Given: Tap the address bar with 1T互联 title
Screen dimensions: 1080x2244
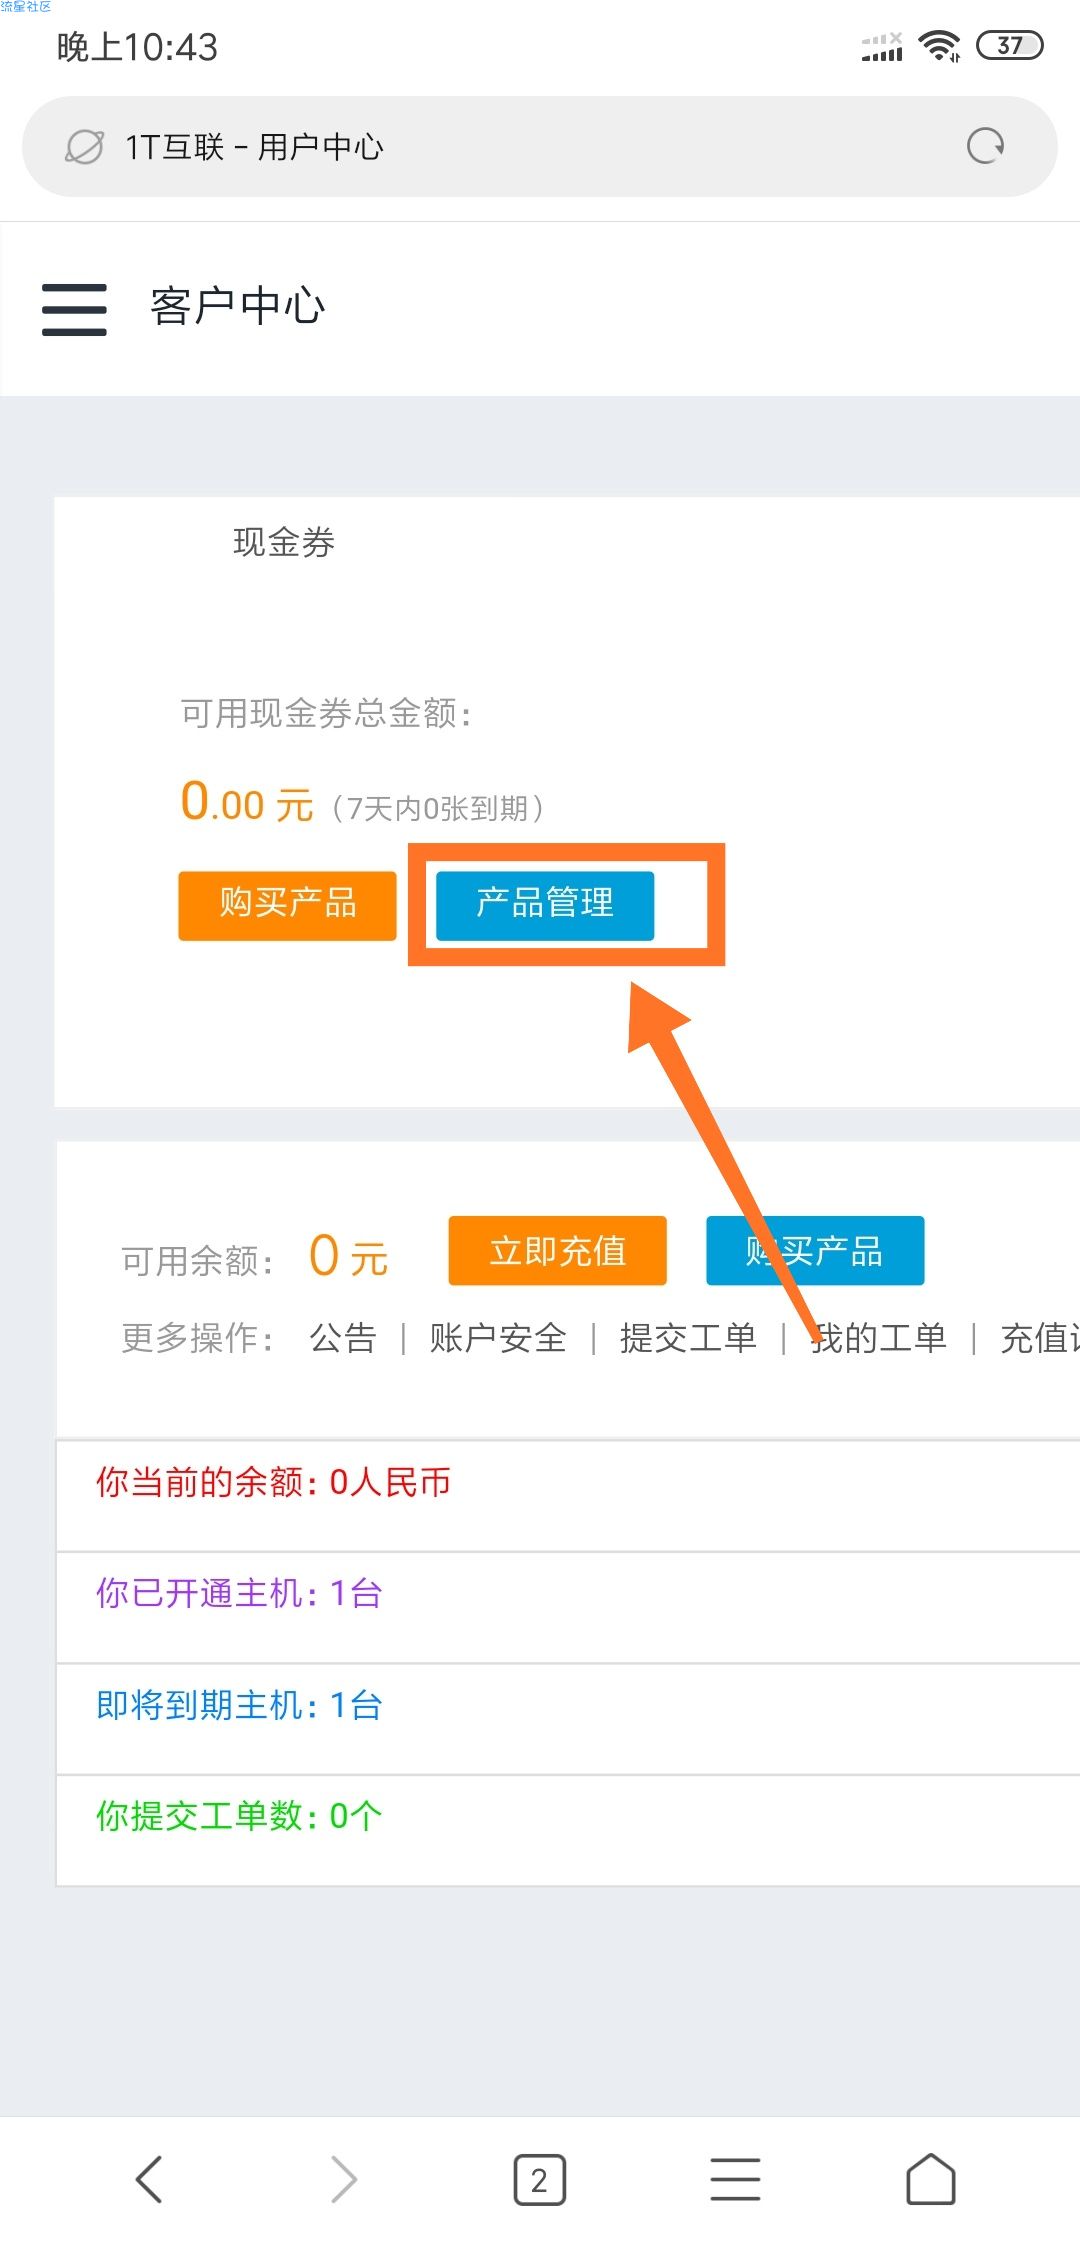Looking at the screenshot, I should click(540, 147).
